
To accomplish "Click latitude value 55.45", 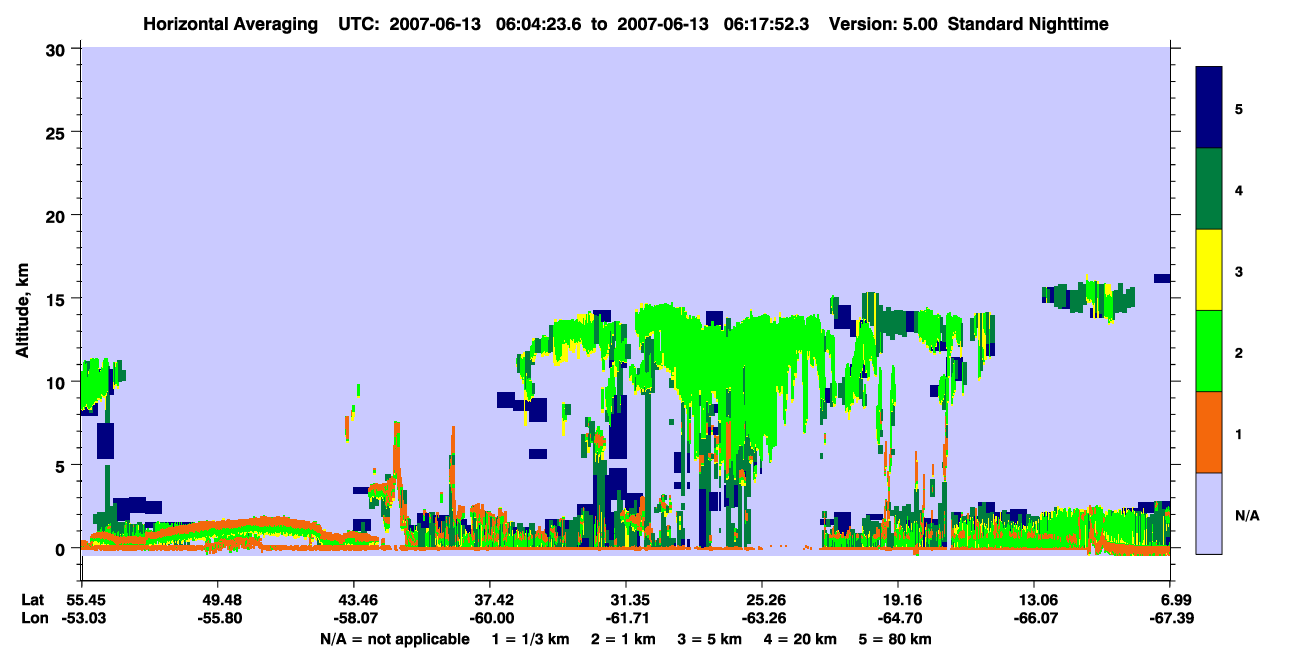I will (81, 600).
